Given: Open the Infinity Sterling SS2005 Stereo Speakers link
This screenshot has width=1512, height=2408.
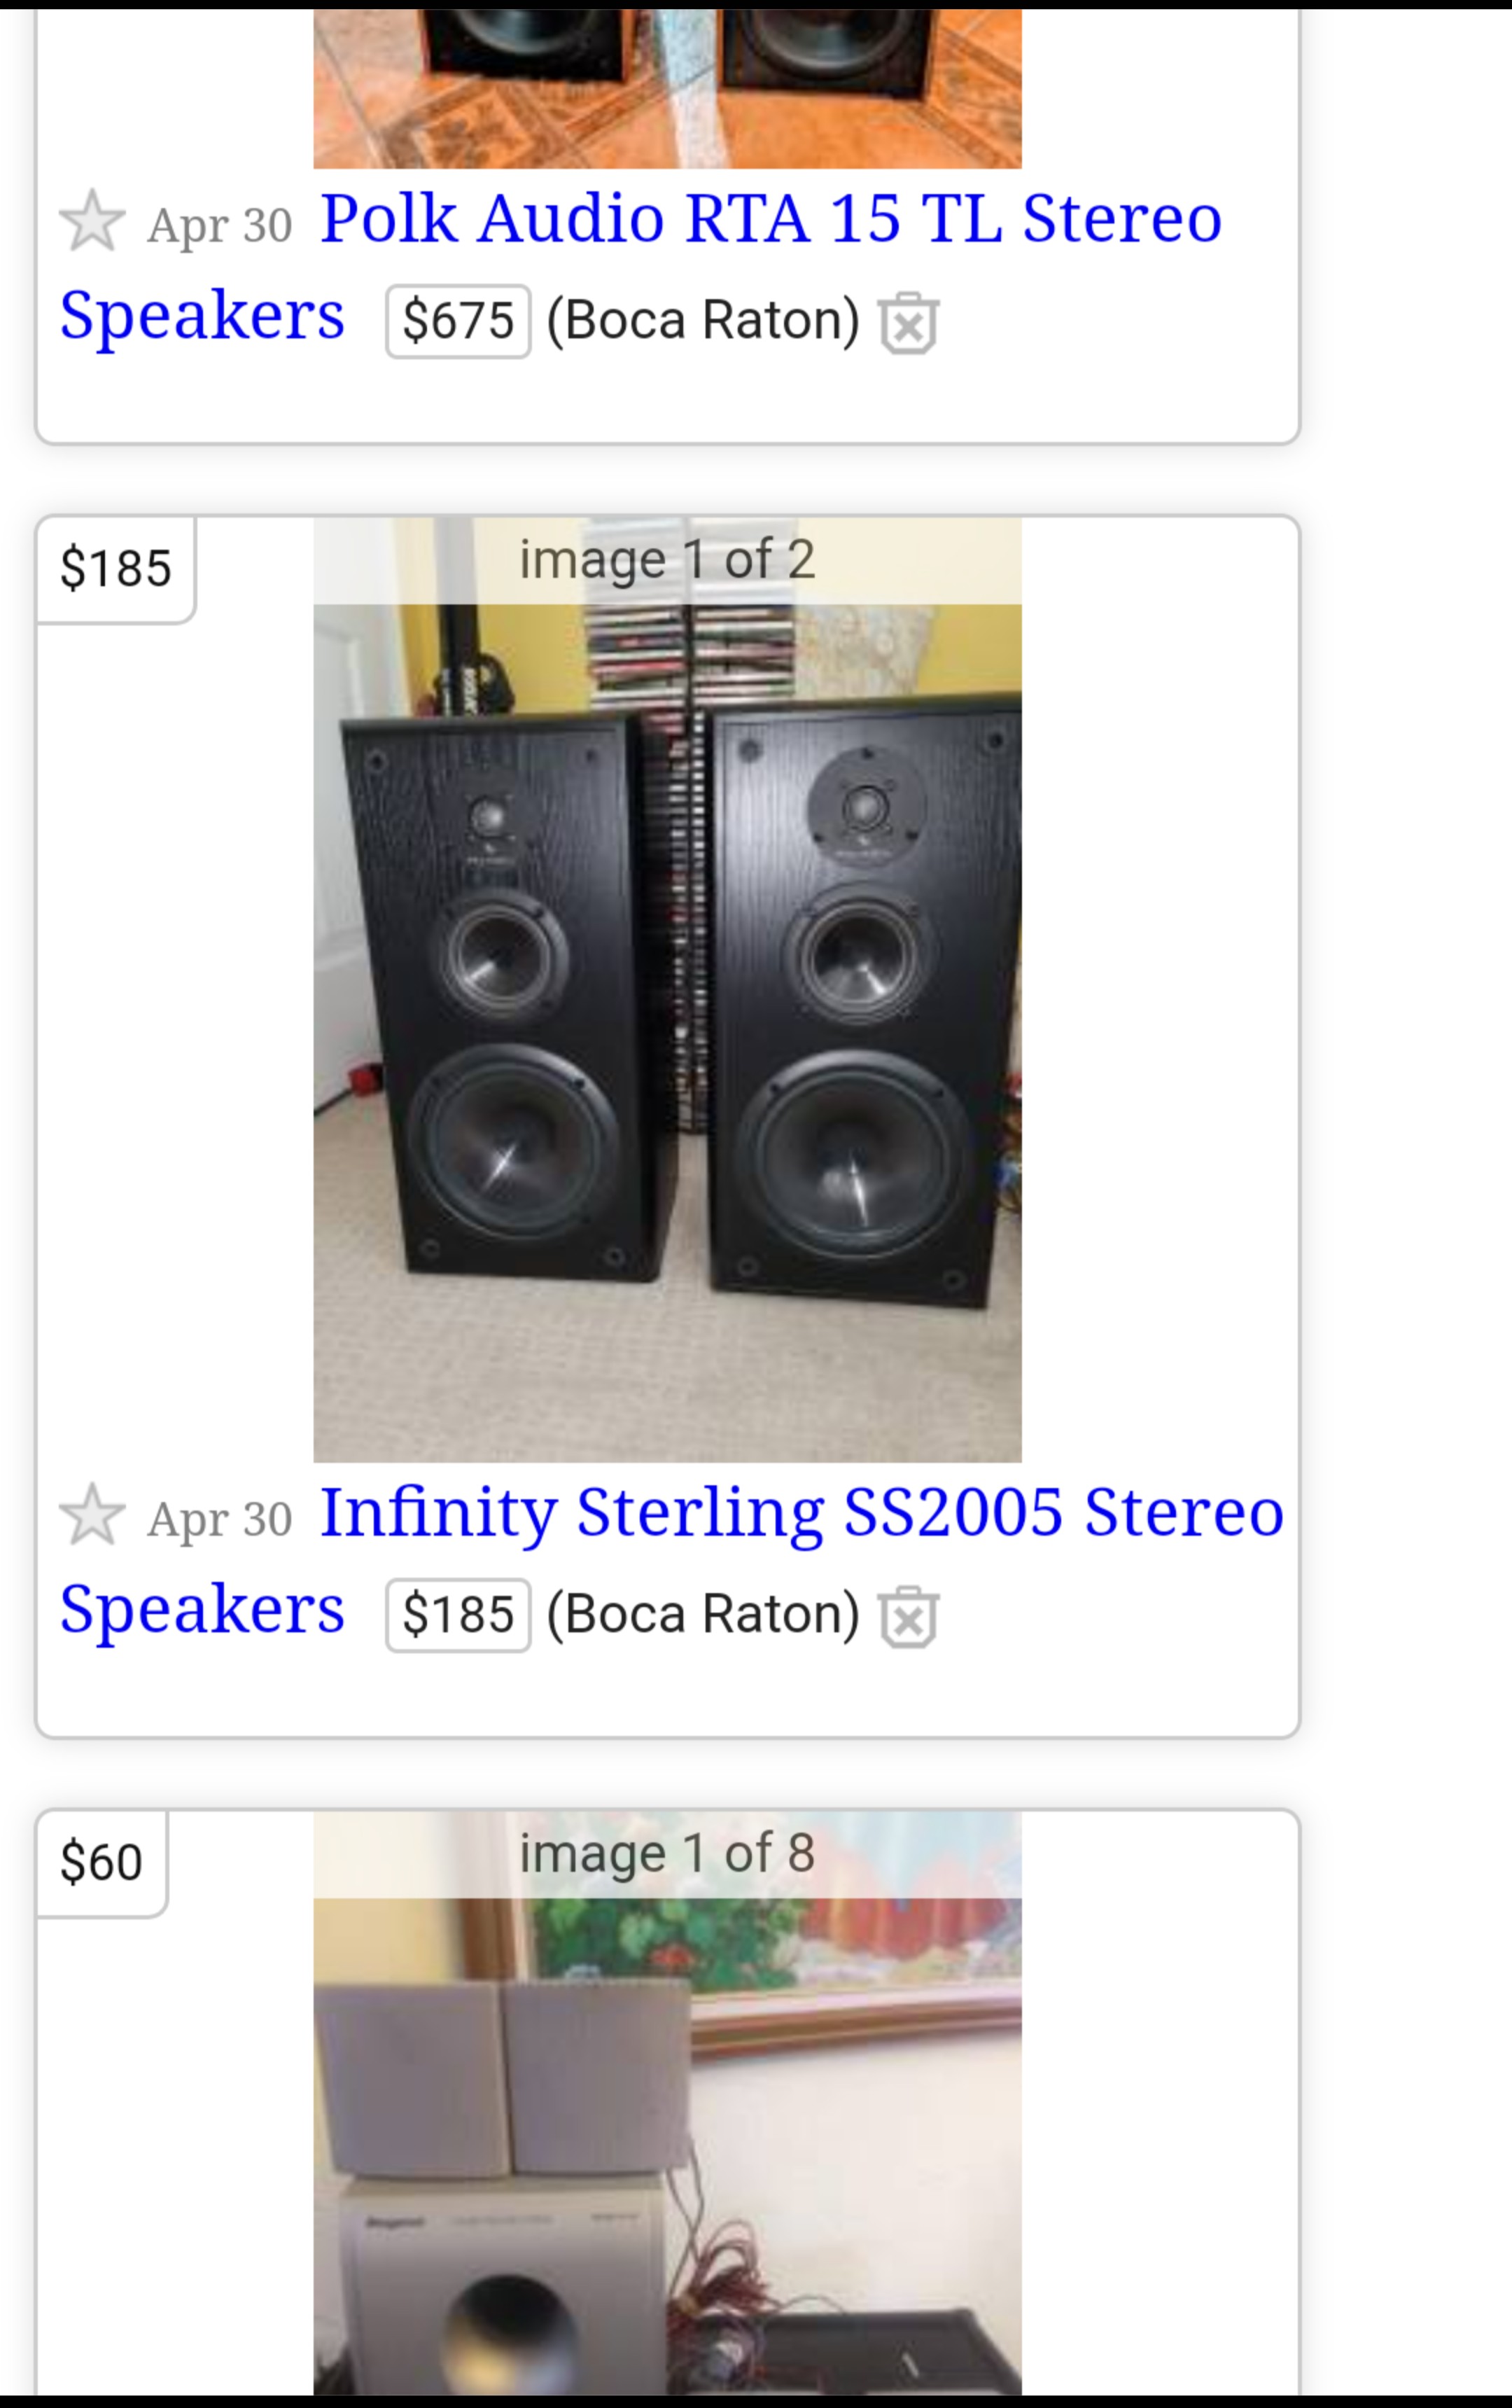Looking at the screenshot, I should click(800, 1511).
